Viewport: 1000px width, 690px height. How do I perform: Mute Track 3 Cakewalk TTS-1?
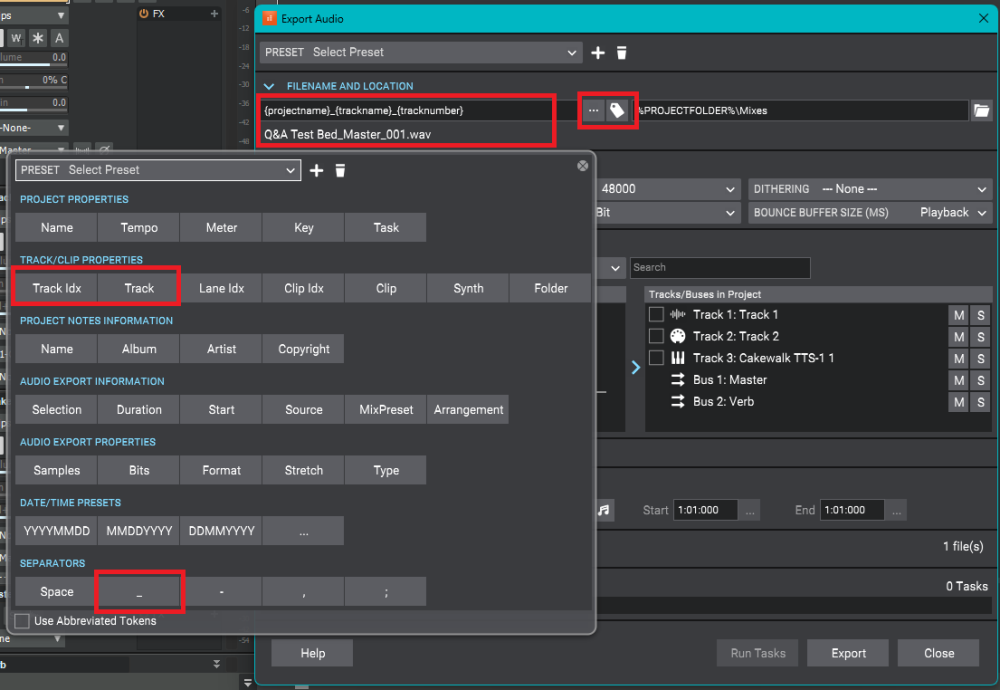959,358
